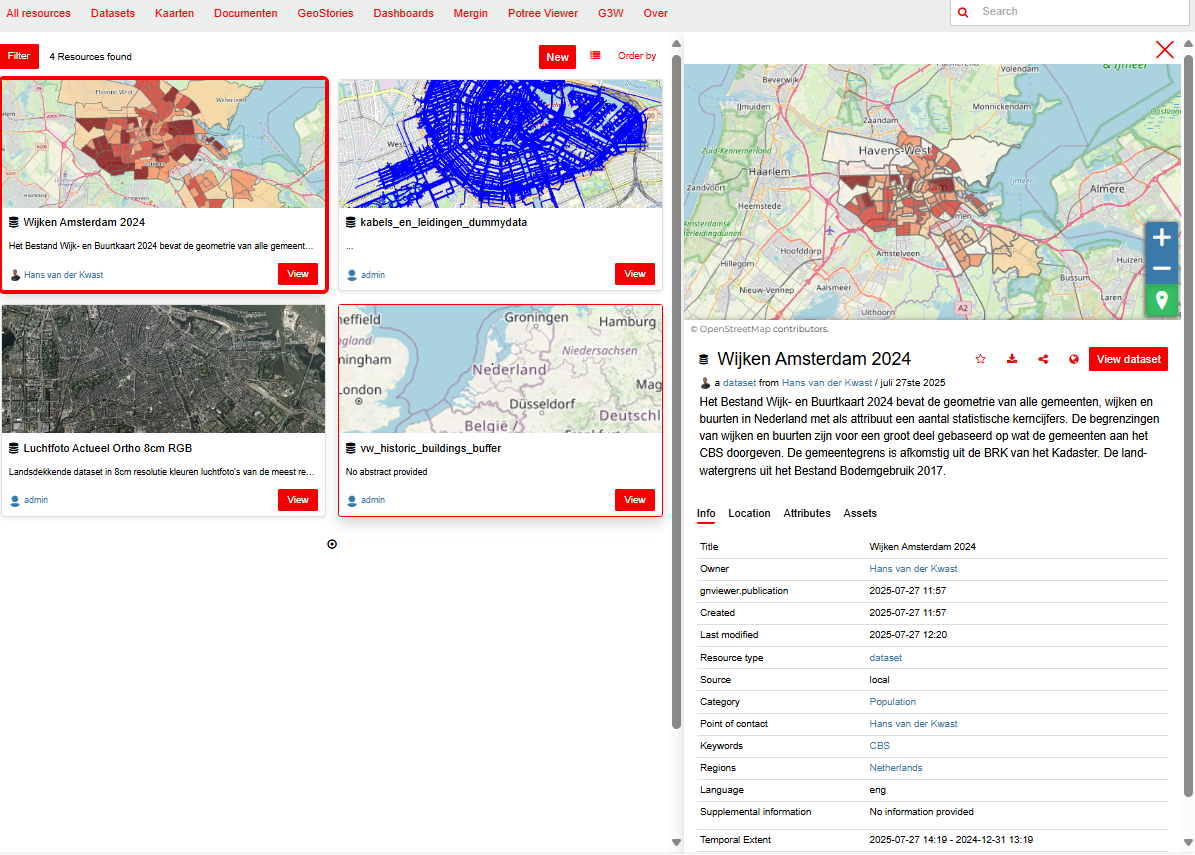Viewport: 1195px width, 855px height.
Task: Click the detail panel scroll-up arrow
Action: tap(1188, 43)
